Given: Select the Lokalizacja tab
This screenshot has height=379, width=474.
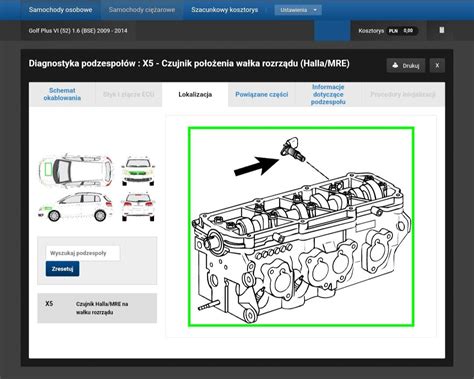Looking at the screenshot, I should [195, 94].
